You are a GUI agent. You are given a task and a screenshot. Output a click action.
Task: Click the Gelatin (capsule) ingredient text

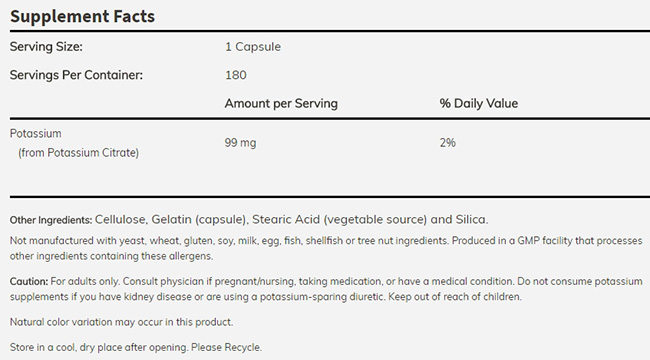point(200,219)
